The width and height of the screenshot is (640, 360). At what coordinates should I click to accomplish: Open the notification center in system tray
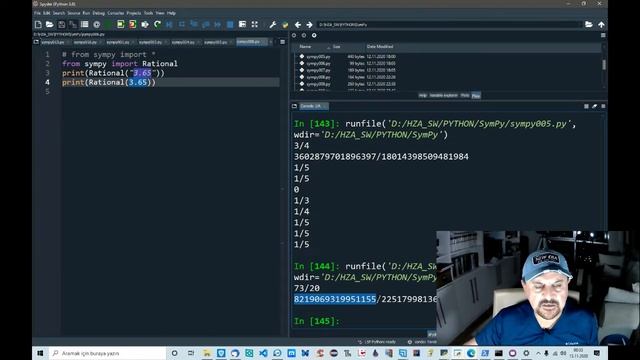597,353
